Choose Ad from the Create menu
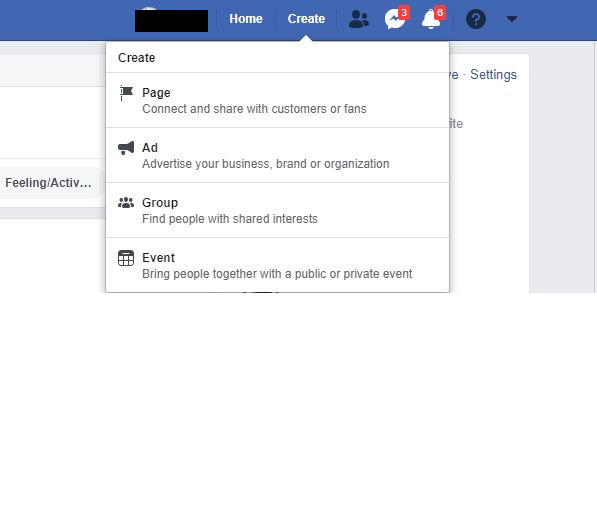597x530 pixels. pos(277,155)
